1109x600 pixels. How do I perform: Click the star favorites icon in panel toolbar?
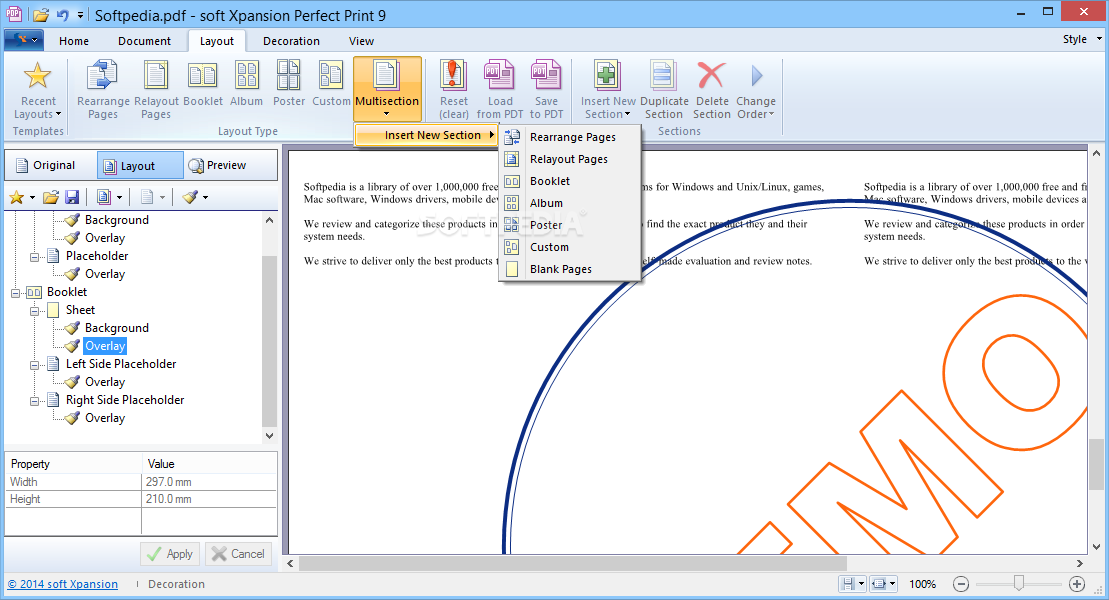[16, 197]
